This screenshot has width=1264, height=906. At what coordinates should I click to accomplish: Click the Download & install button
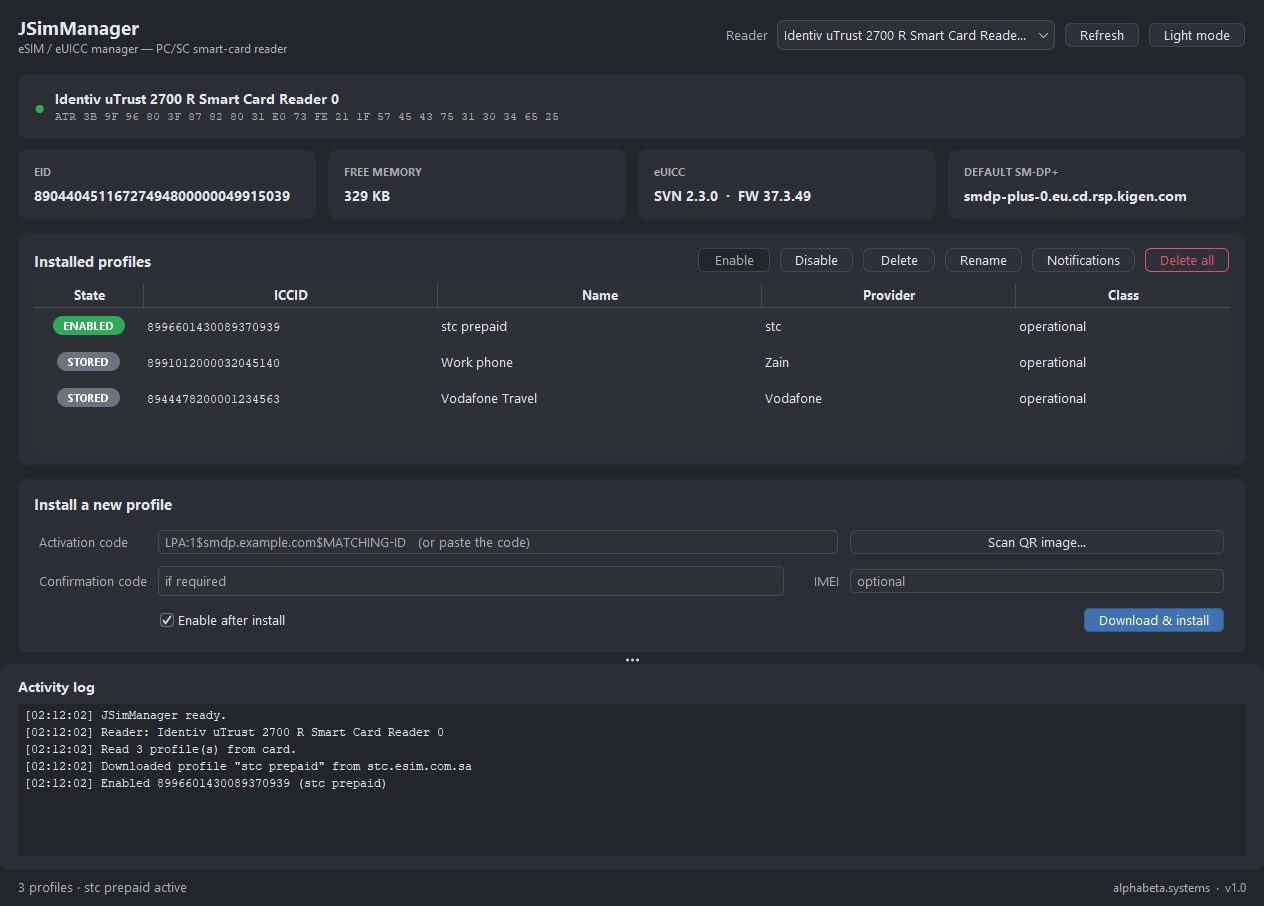tap(1154, 620)
